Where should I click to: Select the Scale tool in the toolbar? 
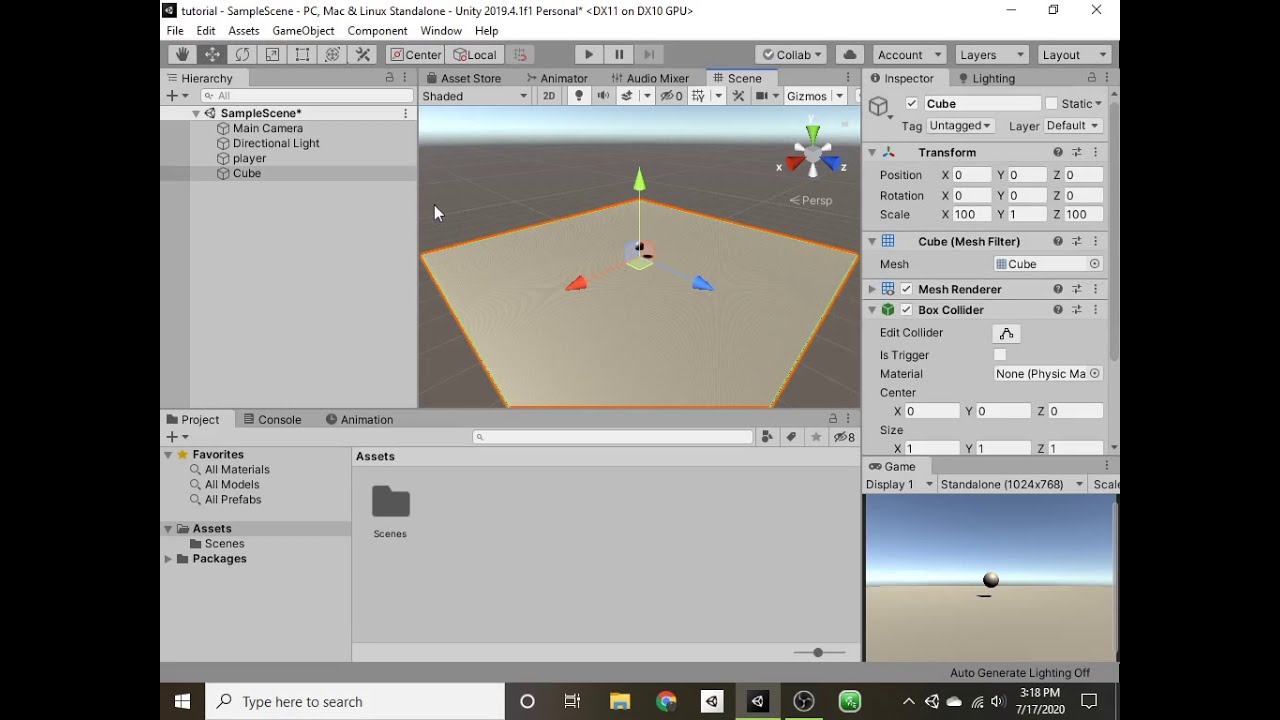pos(272,55)
